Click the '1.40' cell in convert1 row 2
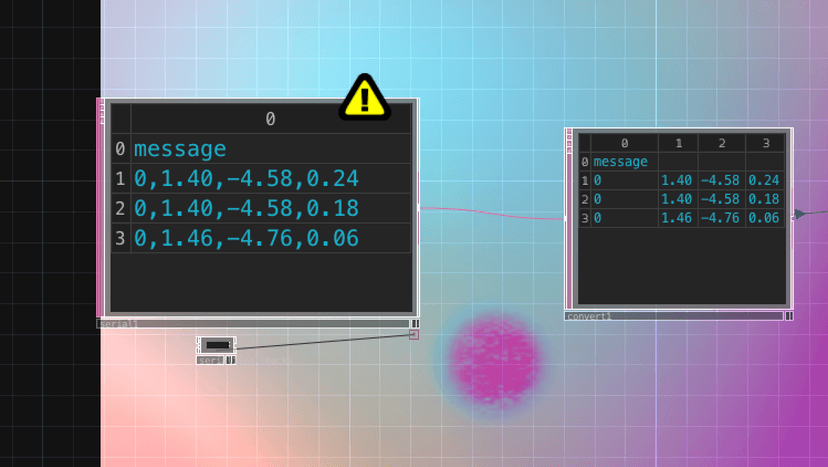Viewport: 828px width, 467px height. click(x=679, y=199)
